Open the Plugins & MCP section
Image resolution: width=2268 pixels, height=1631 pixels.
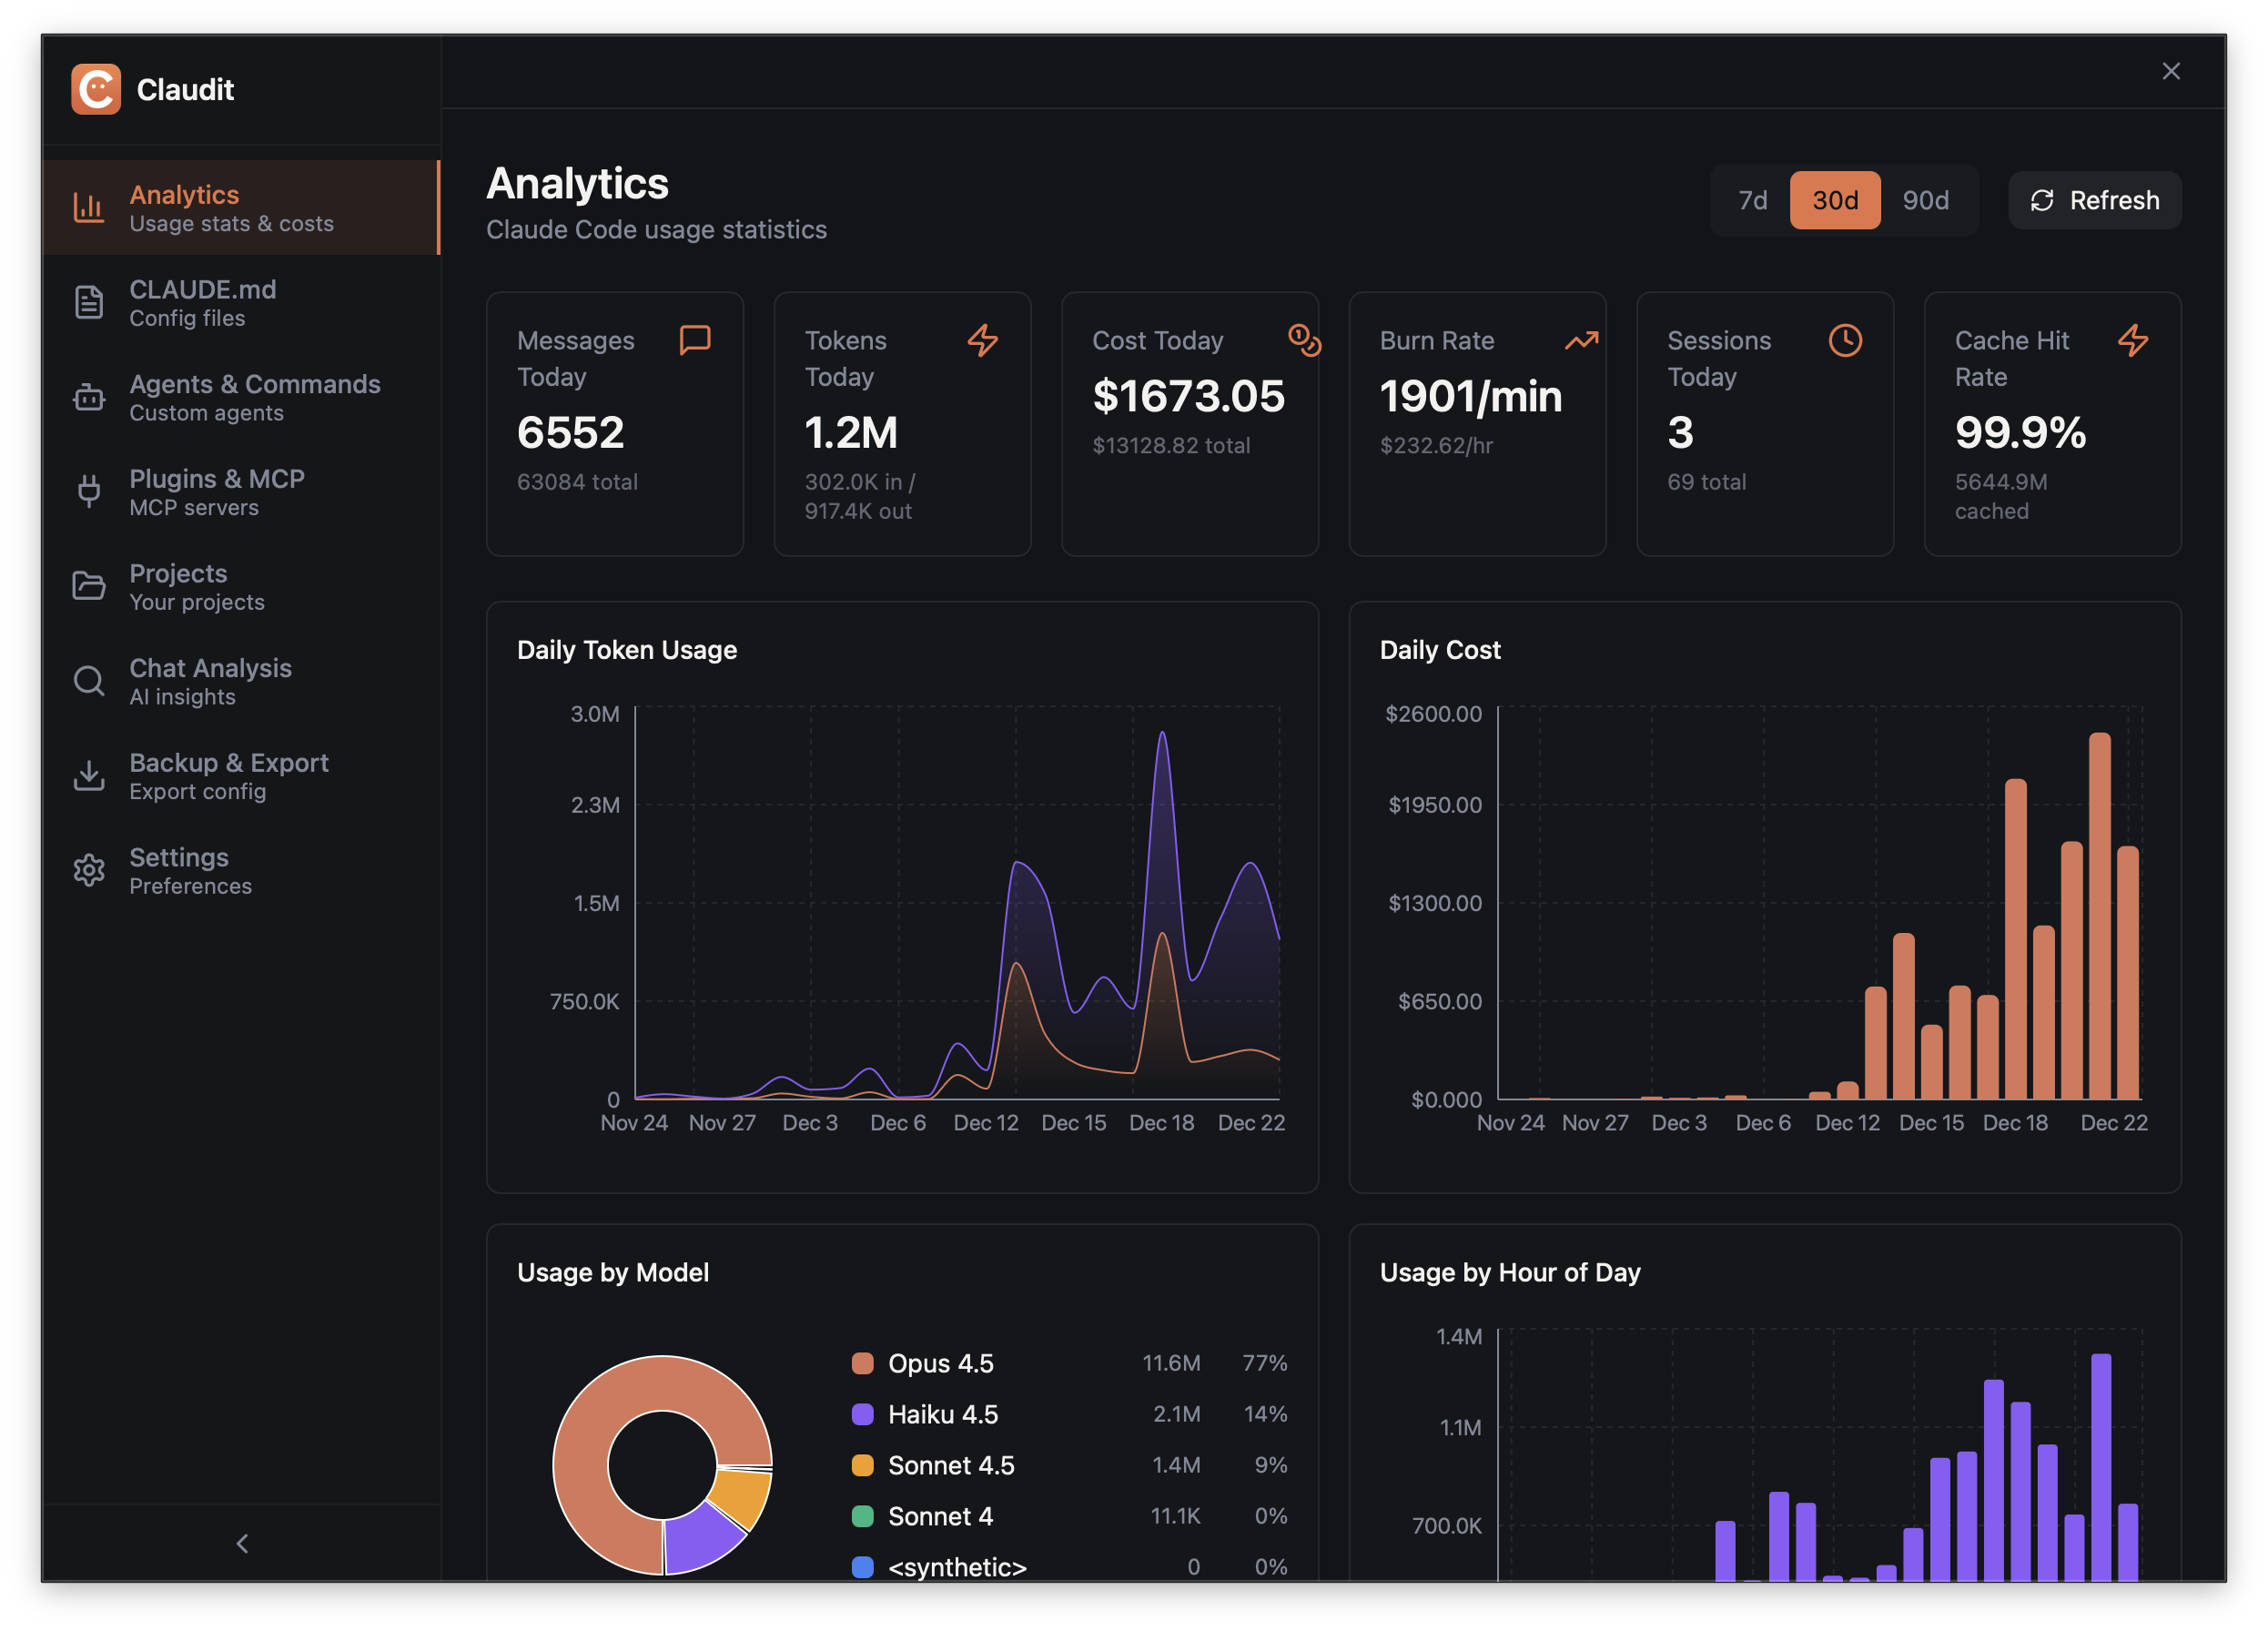tap(216, 491)
